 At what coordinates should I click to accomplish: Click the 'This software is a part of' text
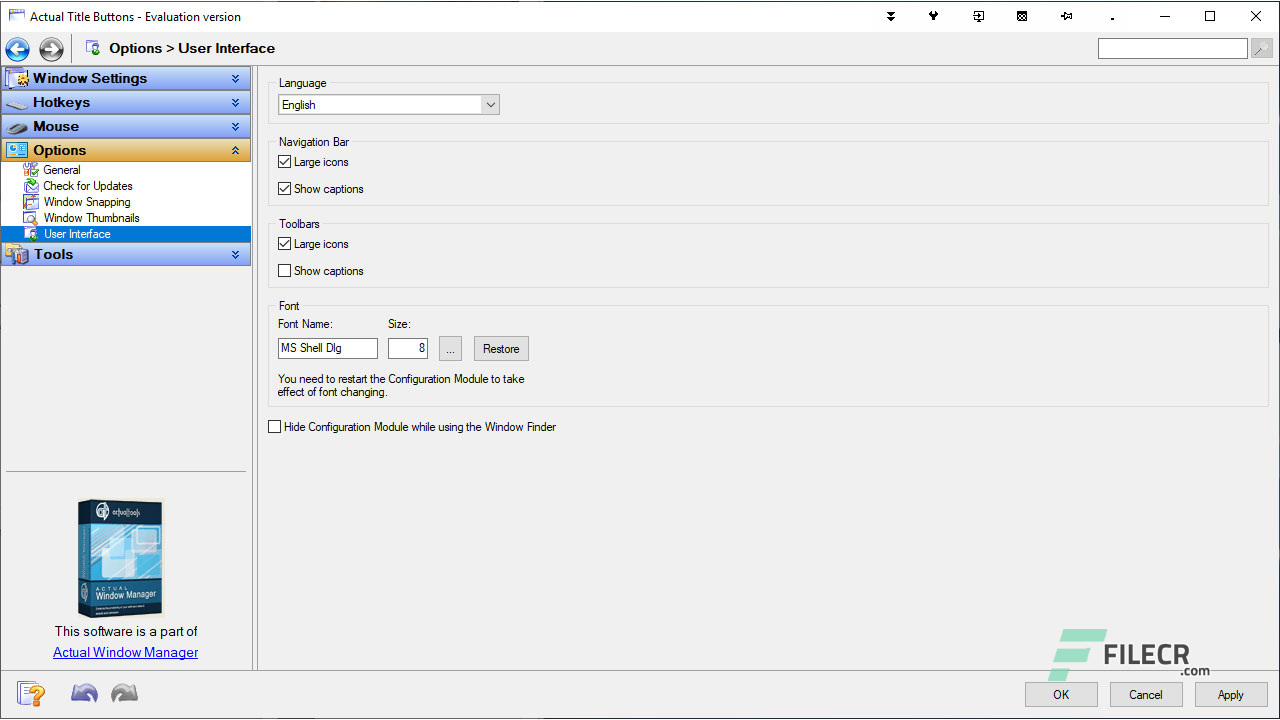(x=126, y=631)
